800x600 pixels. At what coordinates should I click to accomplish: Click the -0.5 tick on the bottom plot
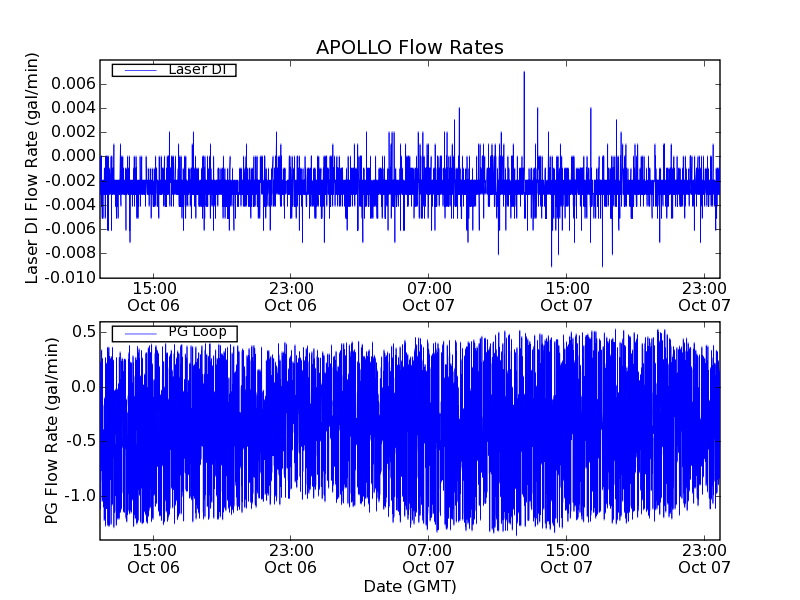pos(80,441)
